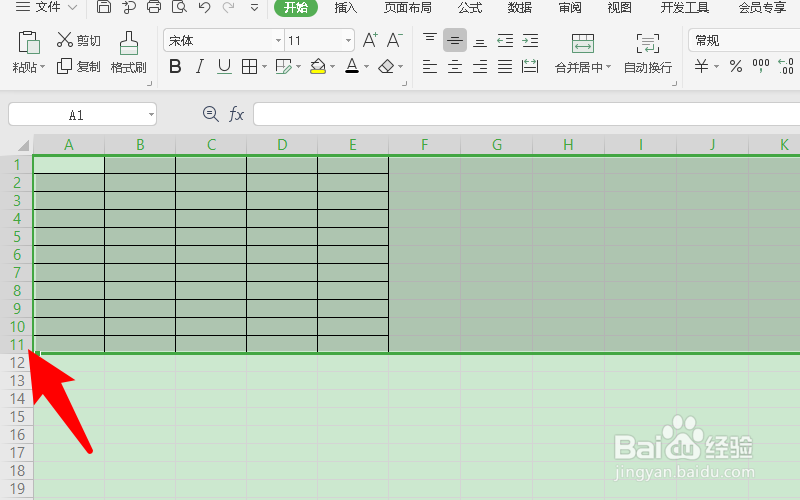Click the eraser clear format icon
Viewport: 800px width, 500px height.
click(386, 66)
